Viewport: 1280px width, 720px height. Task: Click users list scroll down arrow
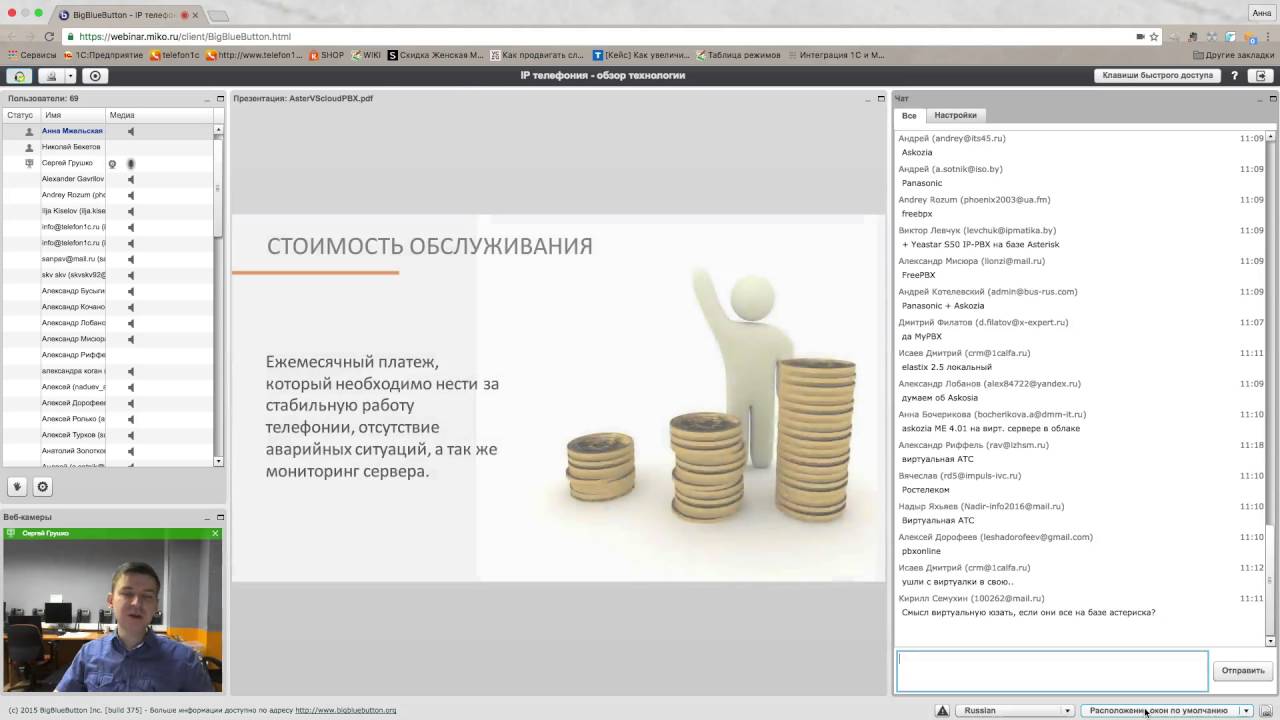point(218,461)
